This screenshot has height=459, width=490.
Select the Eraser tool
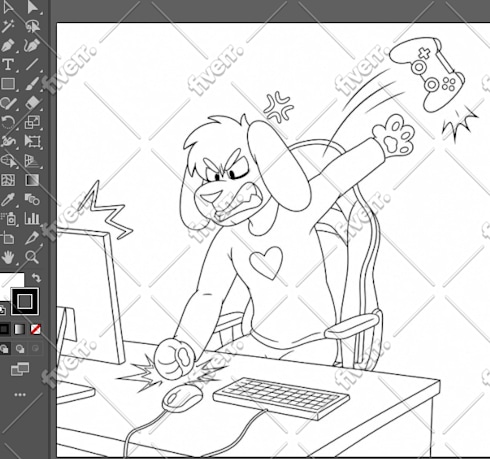(32, 103)
